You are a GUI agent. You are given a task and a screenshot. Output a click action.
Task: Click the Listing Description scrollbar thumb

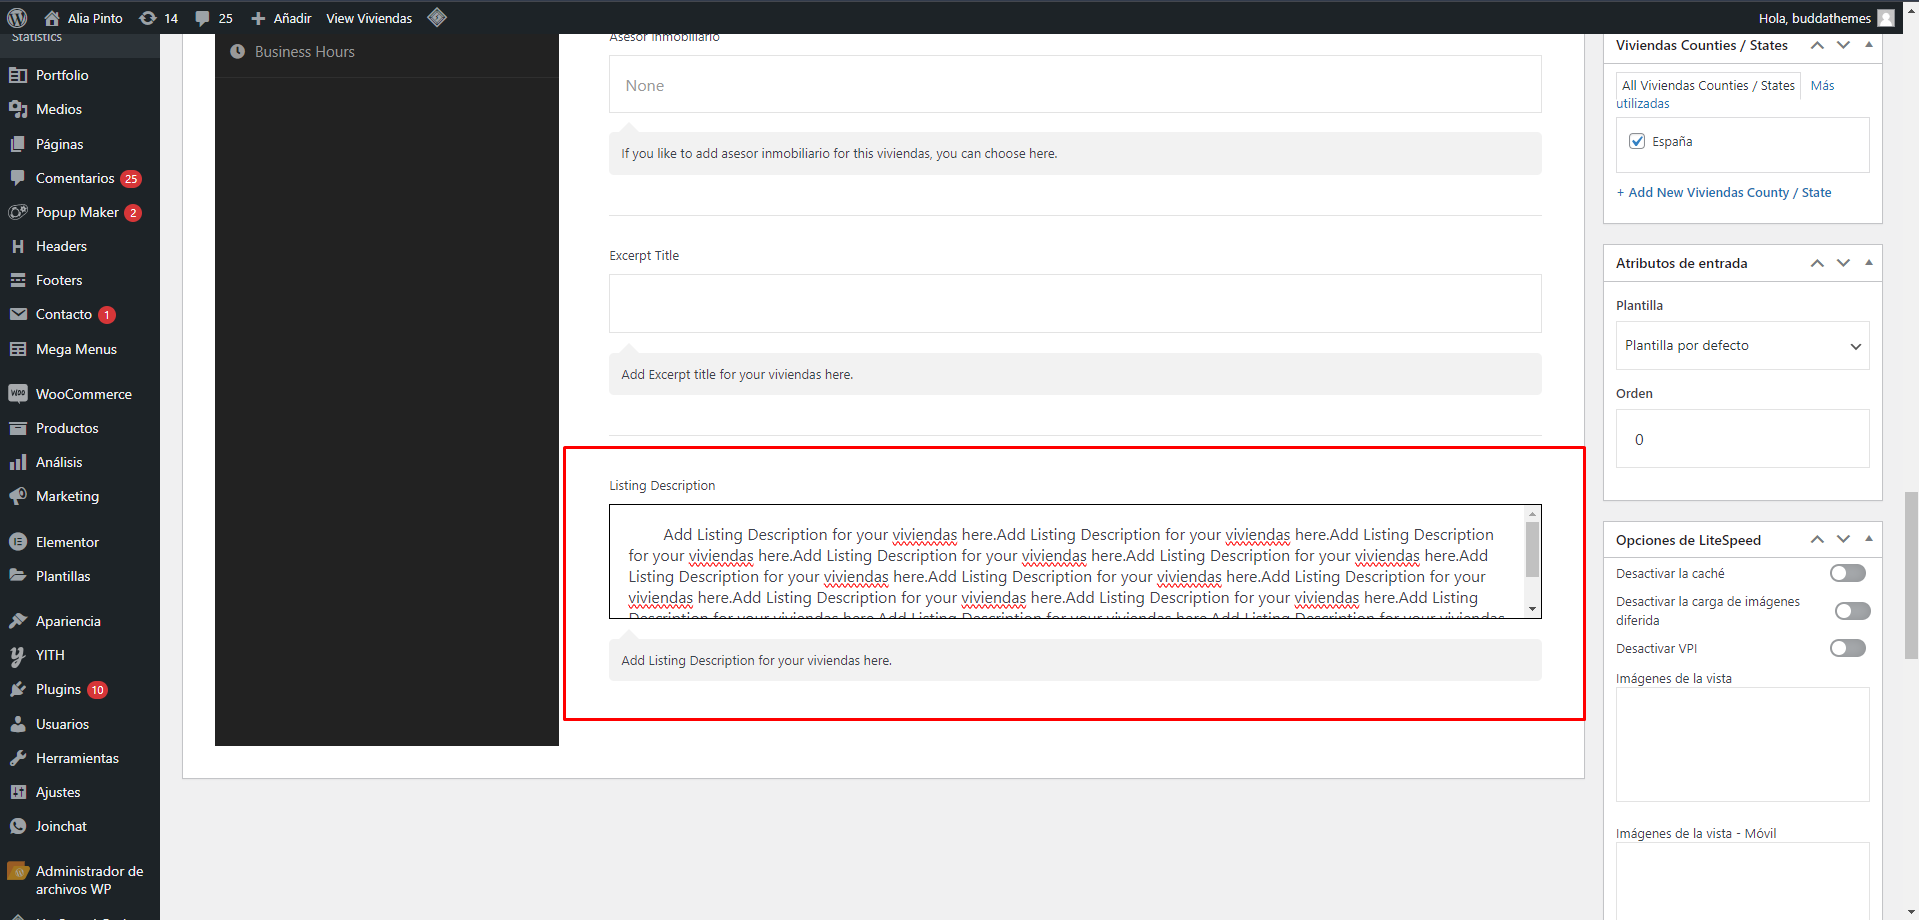point(1531,549)
